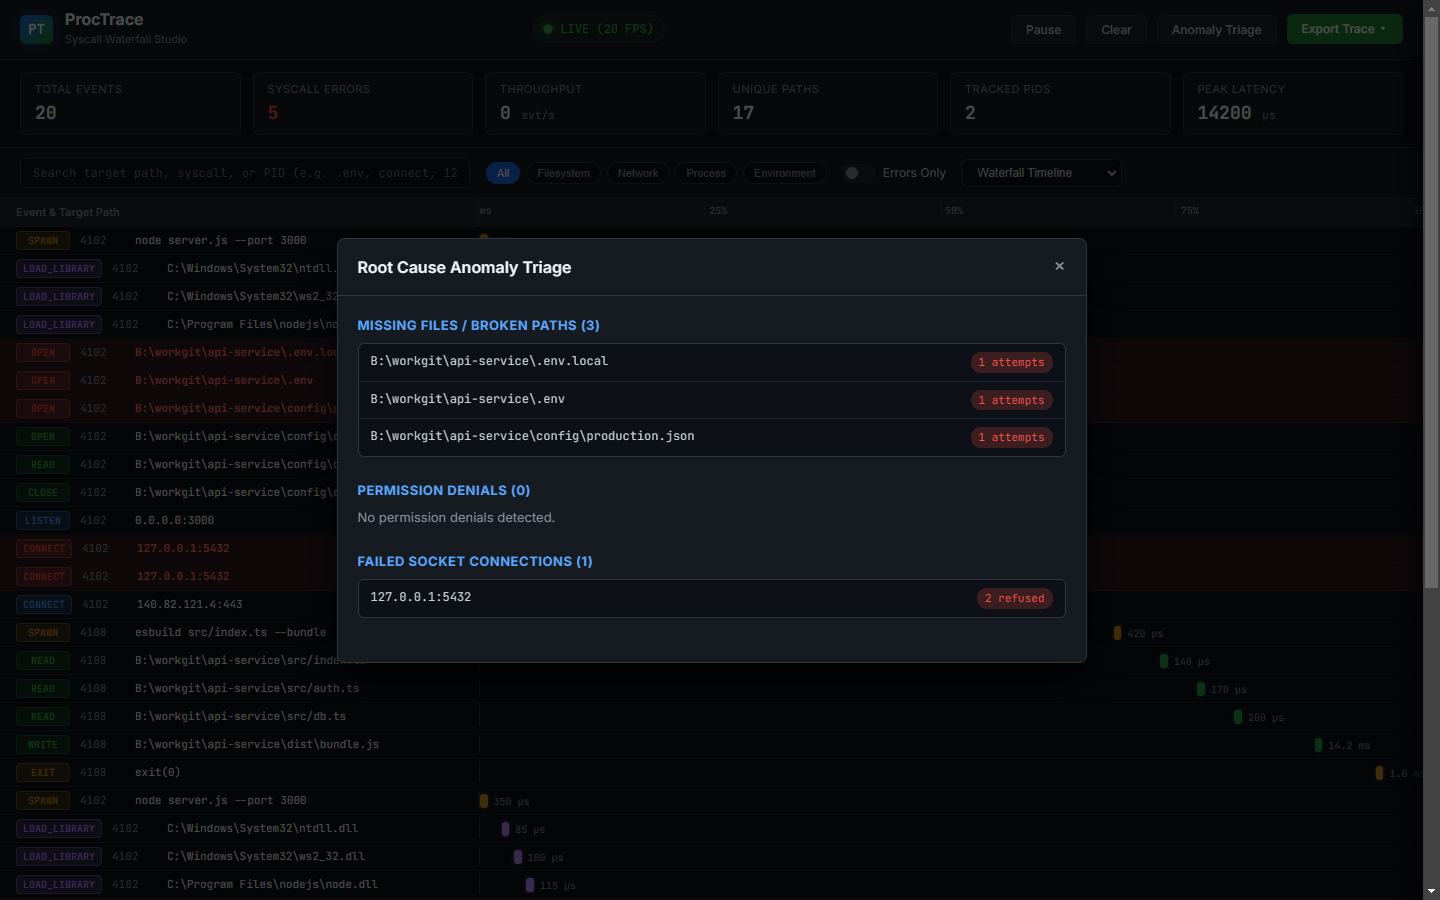
Task: Click the Tracked PIDs stat card
Action: pos(1060,103)
